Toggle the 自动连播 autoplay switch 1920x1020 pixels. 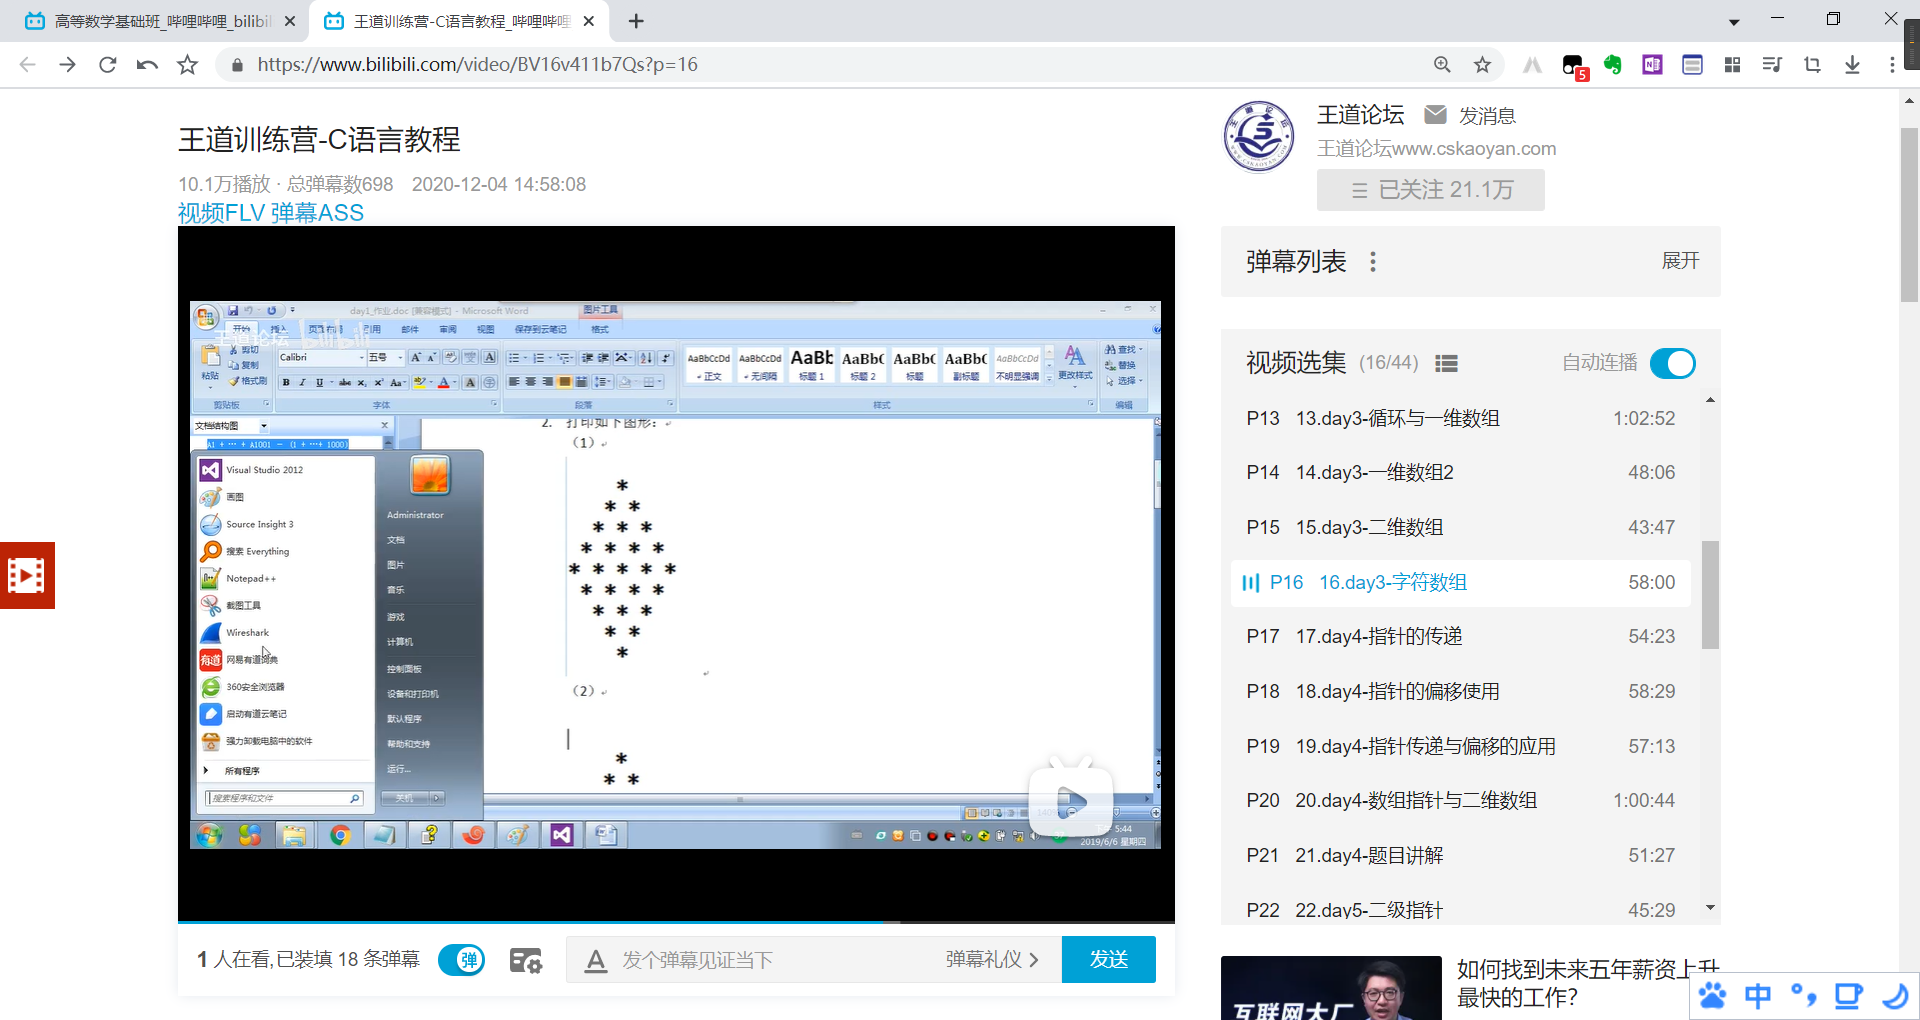(x=1672, y=364)
